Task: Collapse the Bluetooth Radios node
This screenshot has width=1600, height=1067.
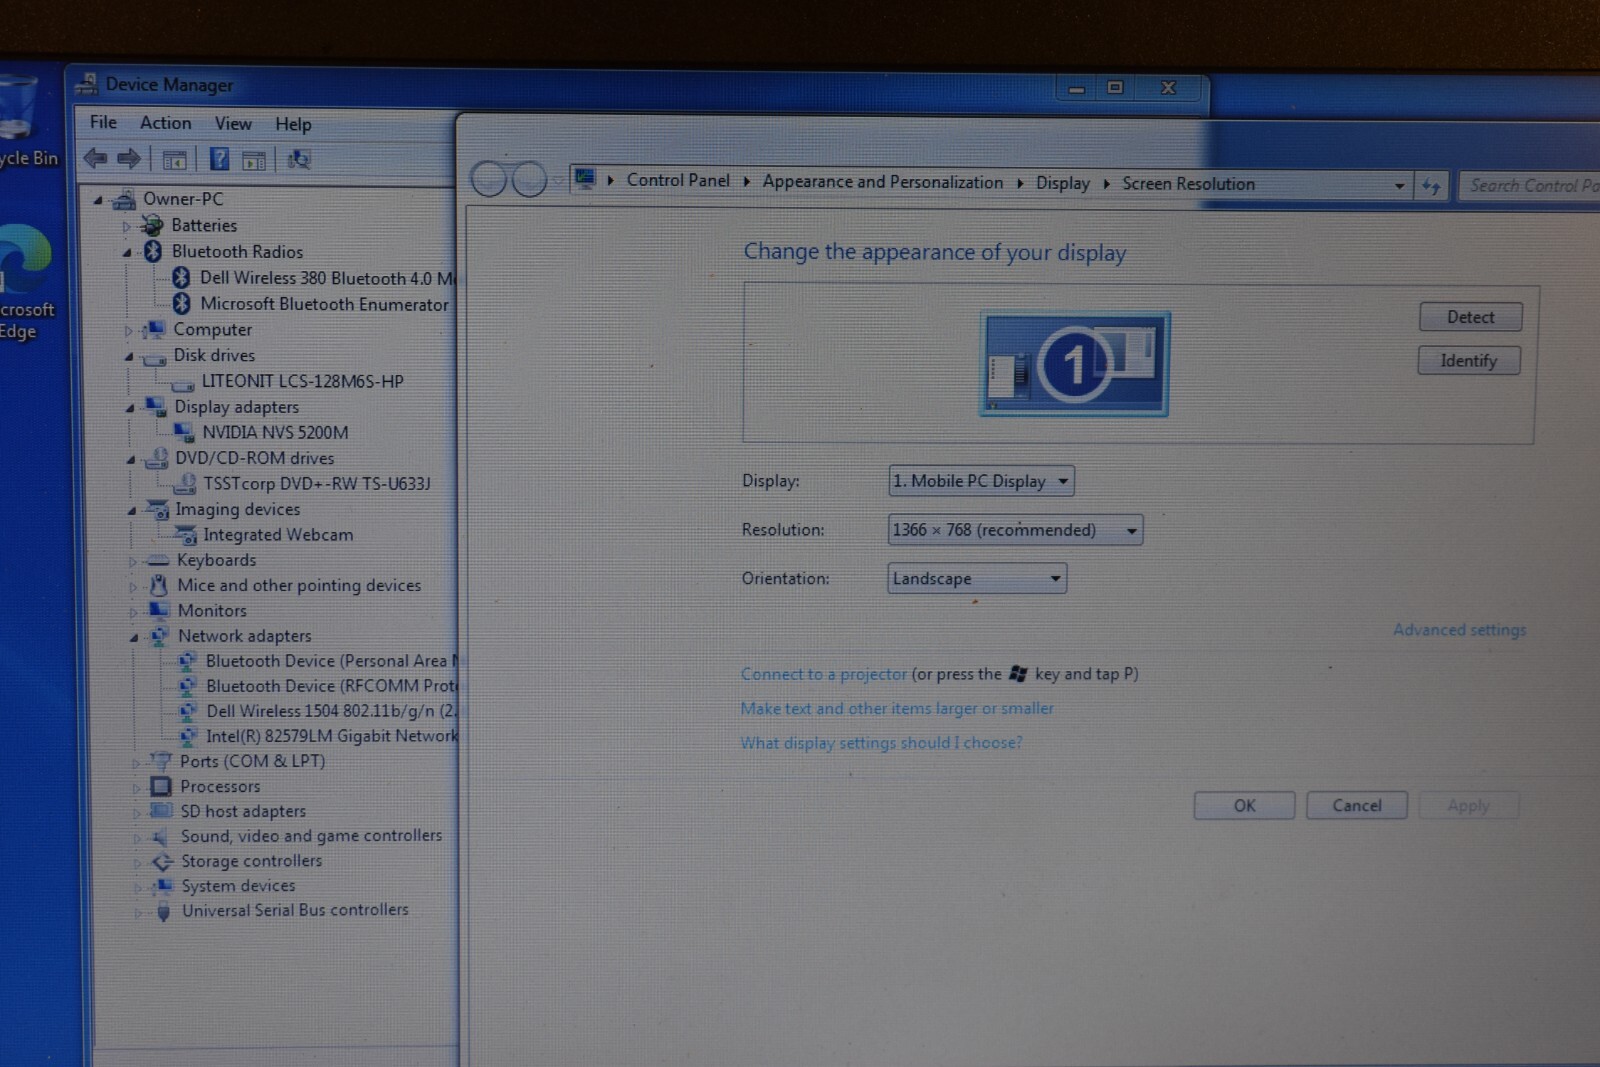Action: (127, 253)
